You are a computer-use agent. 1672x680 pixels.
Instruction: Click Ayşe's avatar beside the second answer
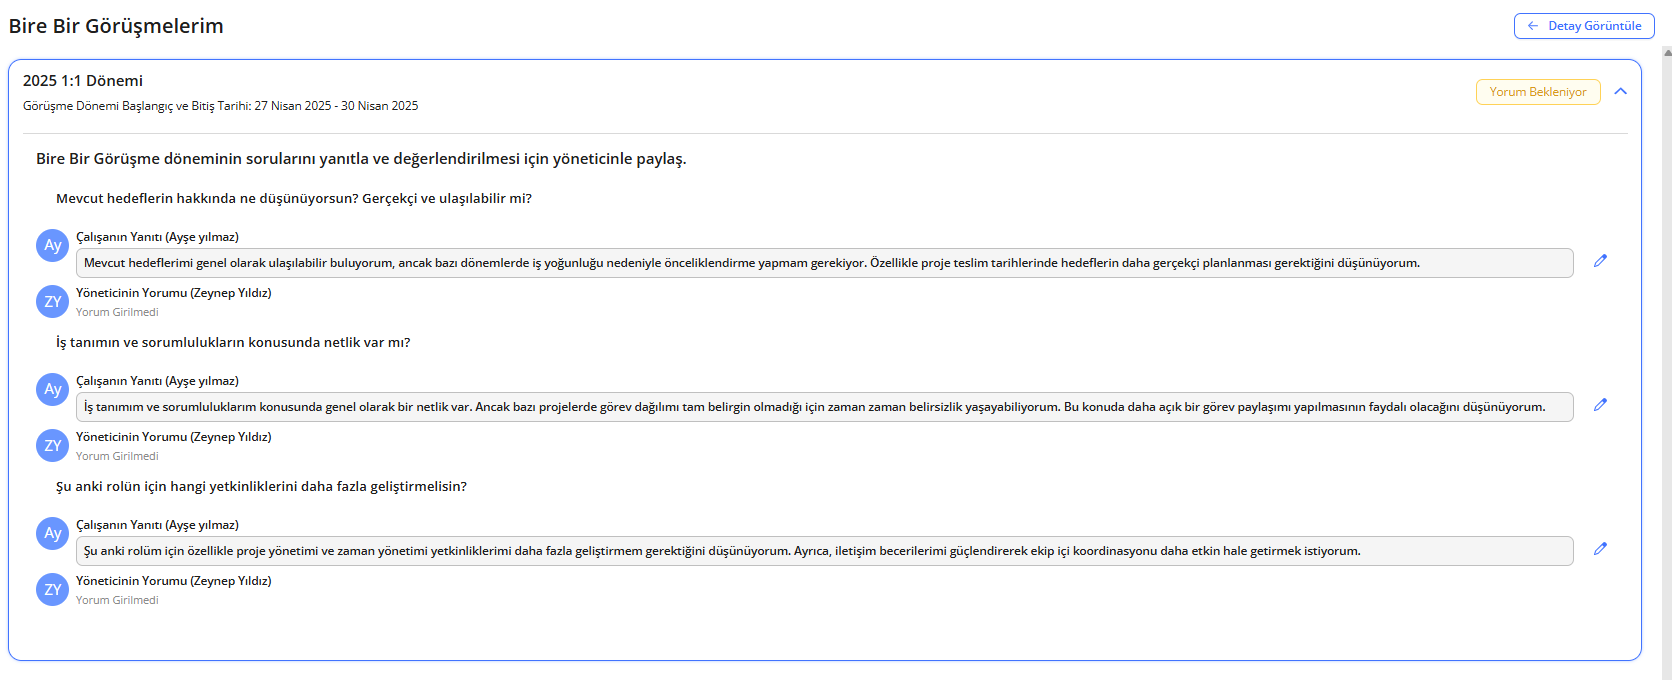(52, 390)
